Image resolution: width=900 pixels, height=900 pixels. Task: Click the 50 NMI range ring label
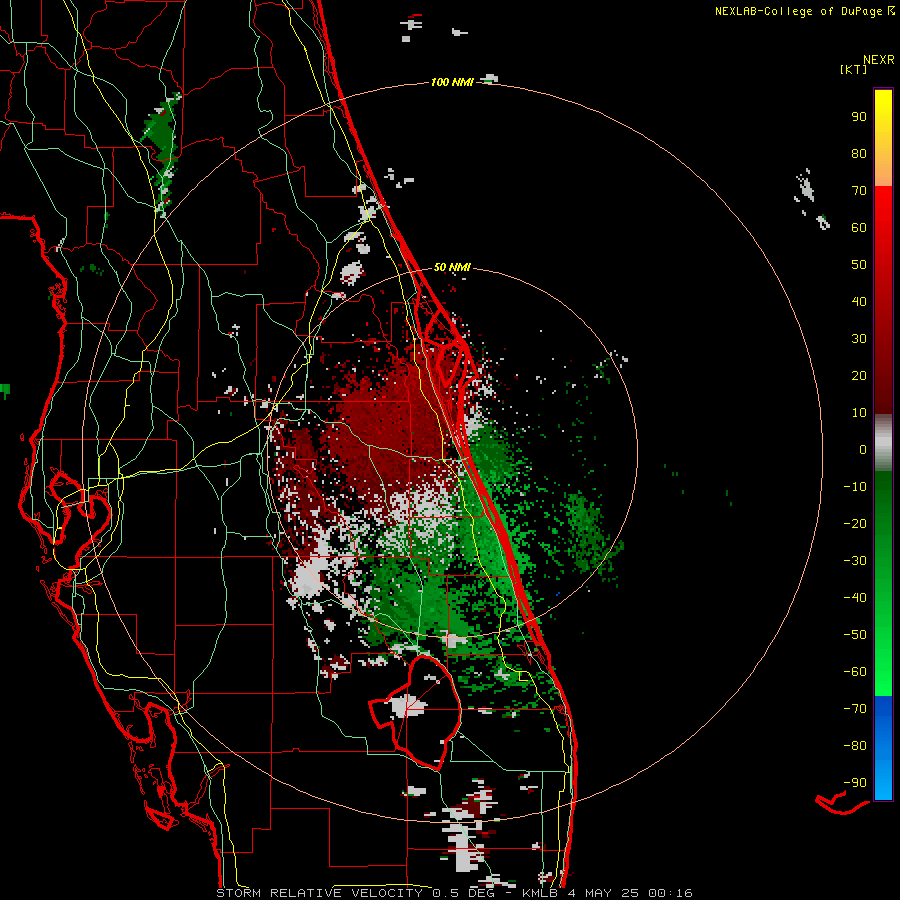pos(452,267)
